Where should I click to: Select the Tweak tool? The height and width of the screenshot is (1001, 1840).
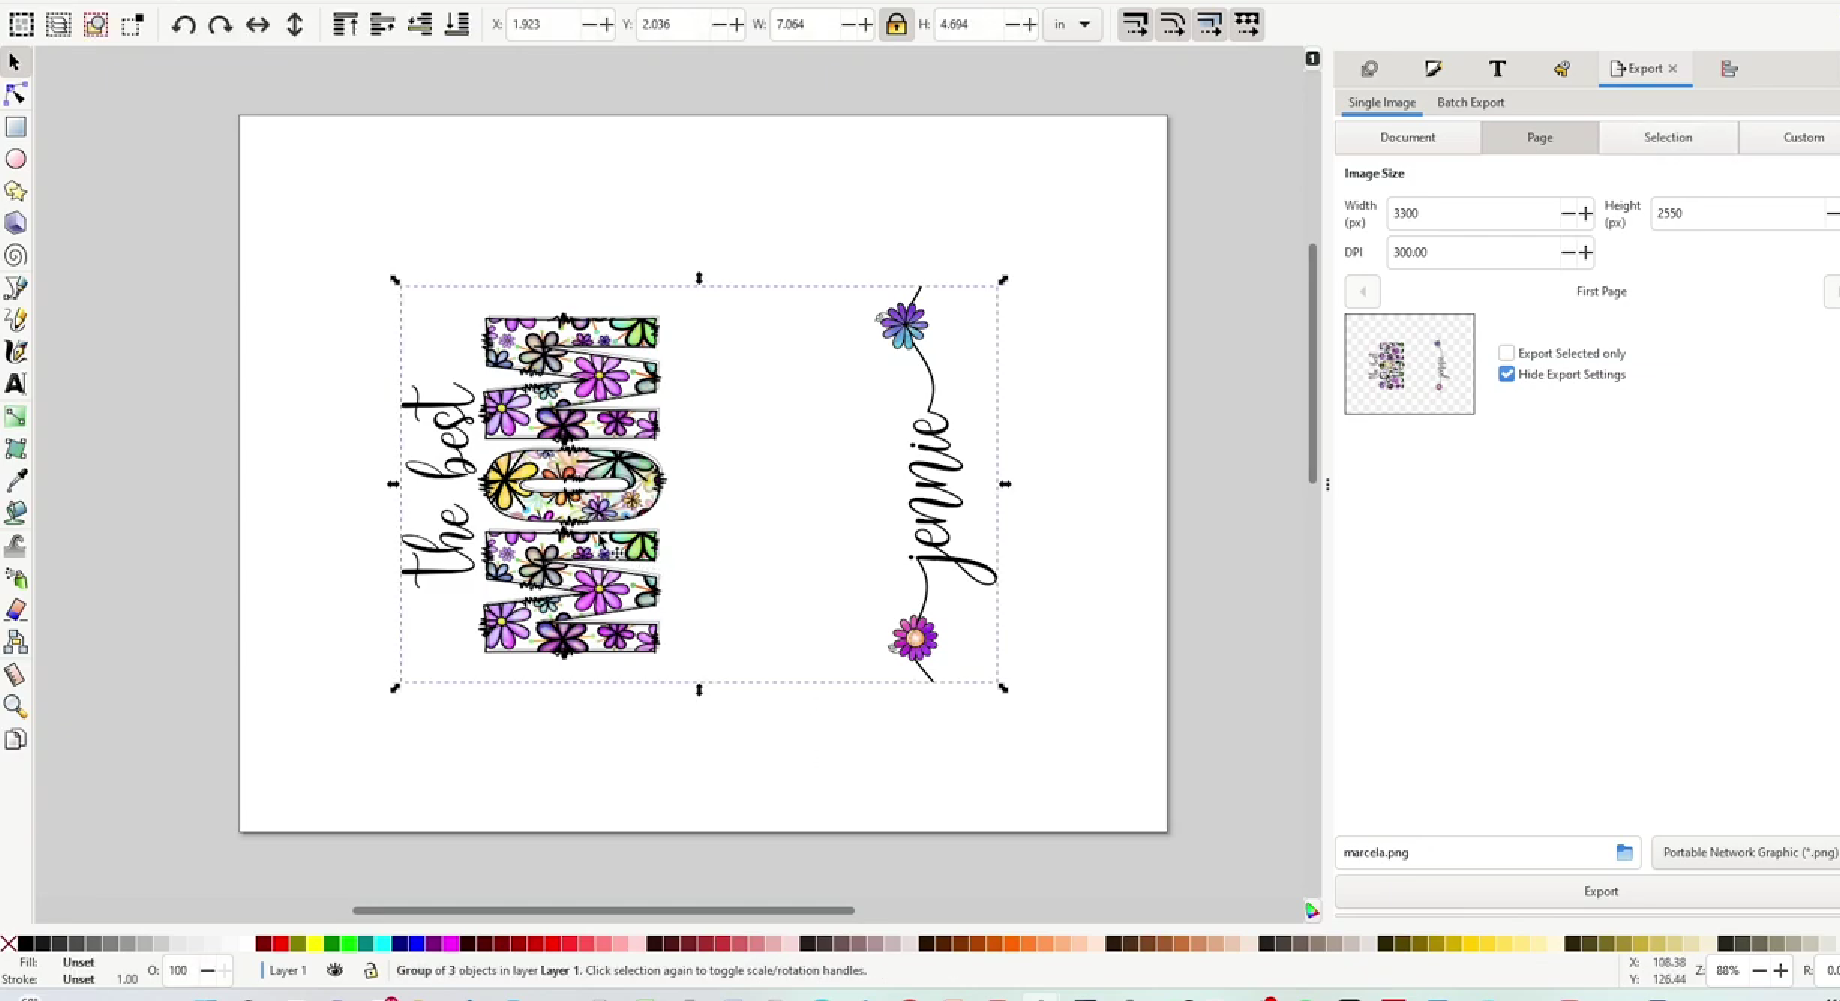[16, 546]
